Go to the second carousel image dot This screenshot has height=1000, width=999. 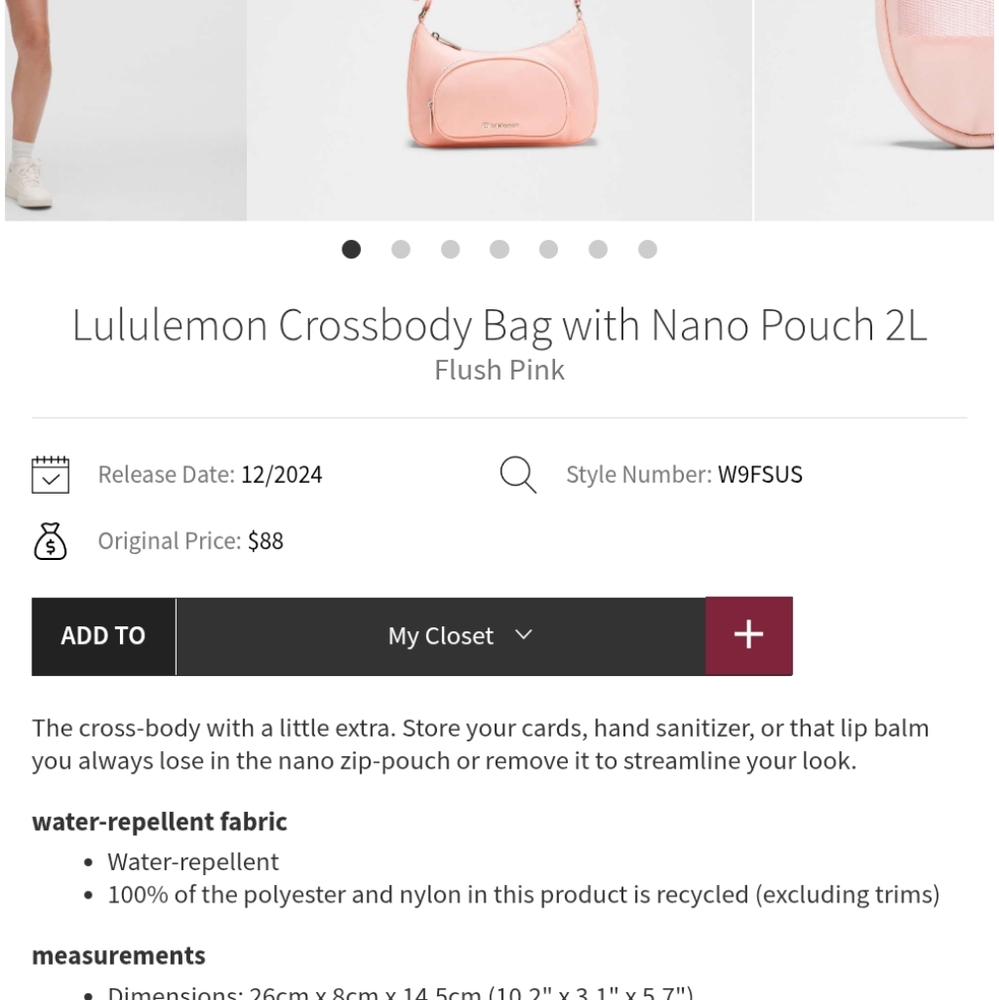click(401, 249)
